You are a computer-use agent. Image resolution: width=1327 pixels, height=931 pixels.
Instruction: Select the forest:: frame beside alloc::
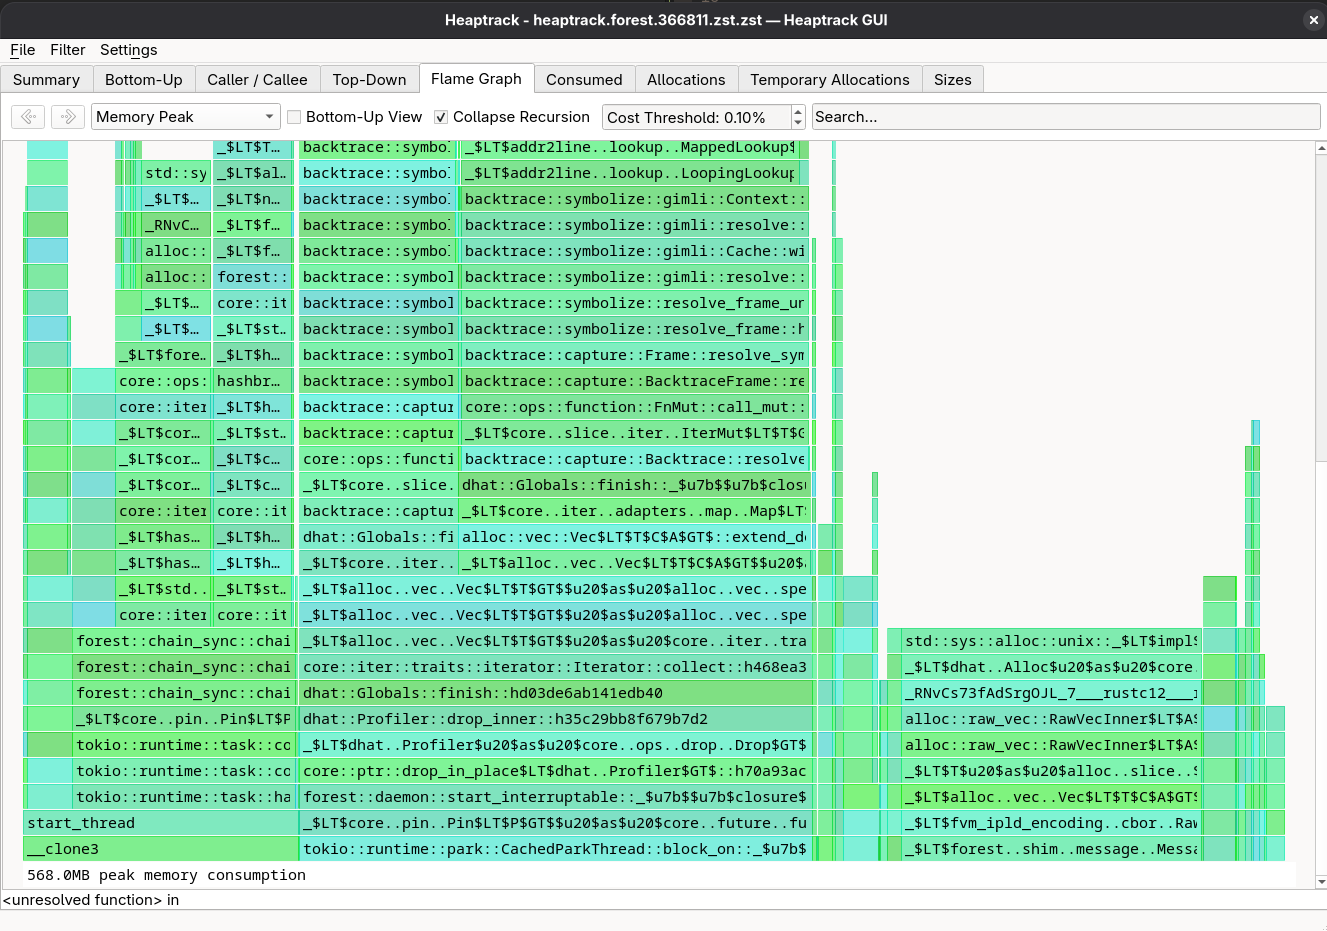[253, 277]
